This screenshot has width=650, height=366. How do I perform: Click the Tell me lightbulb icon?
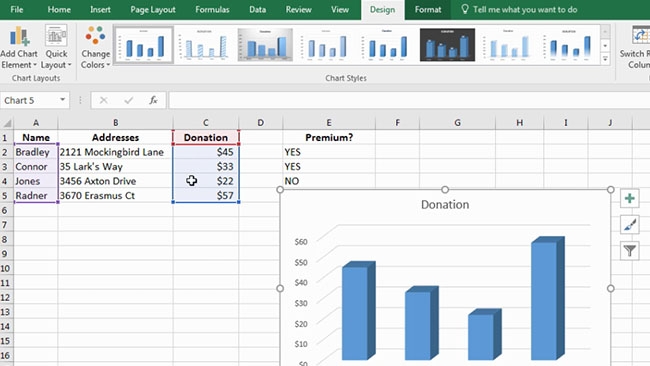465,9
